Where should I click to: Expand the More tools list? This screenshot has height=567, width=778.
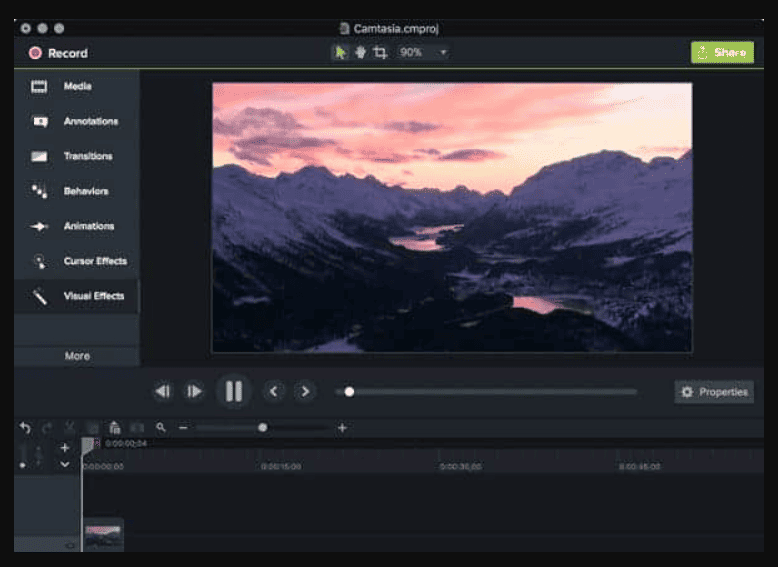click(77, 356)
